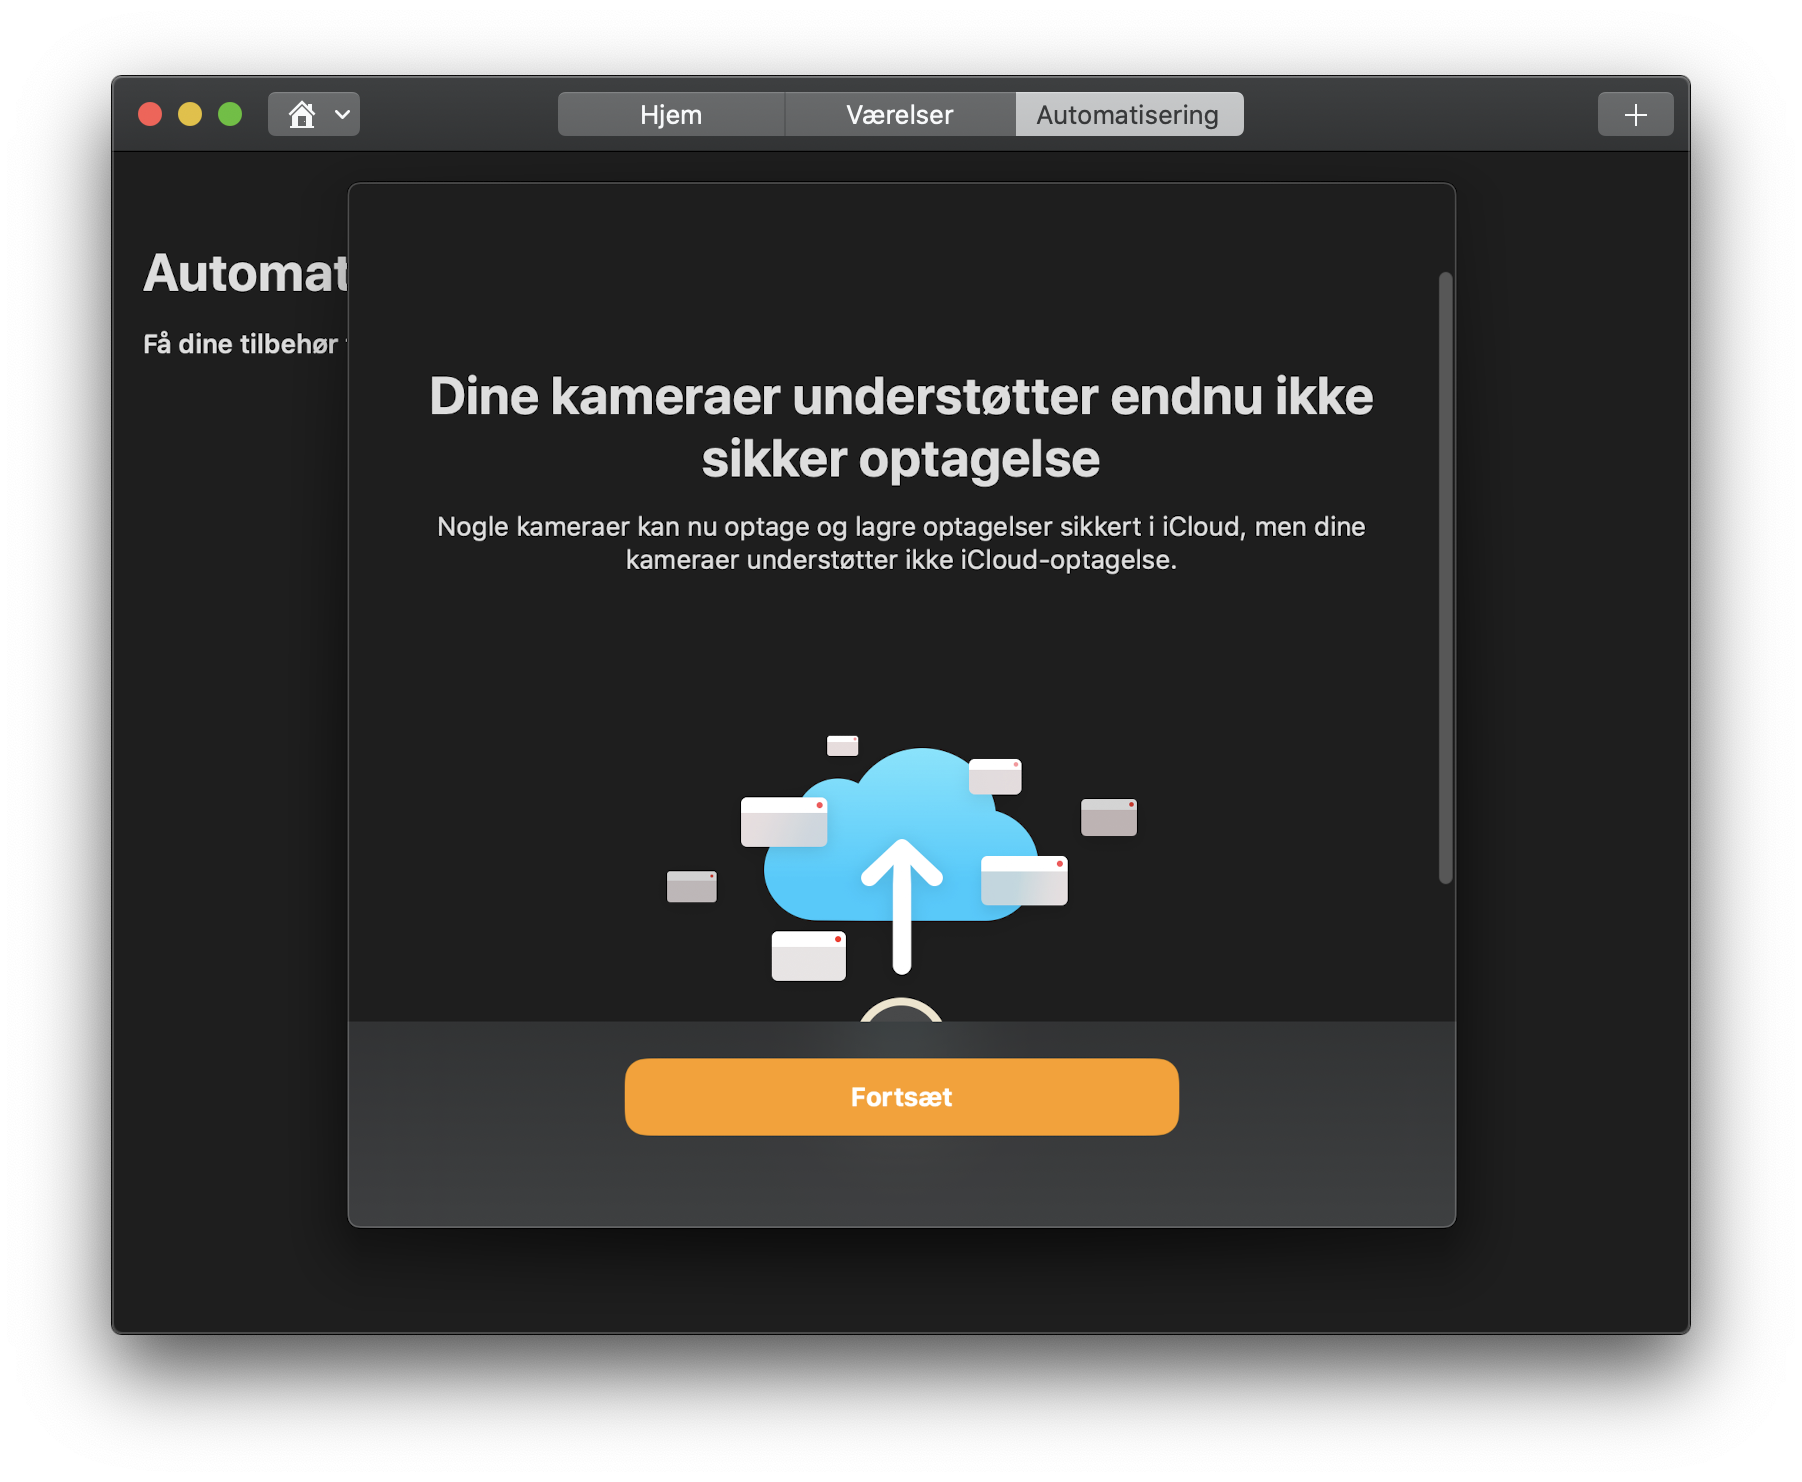Click the house icon in the toolbar

coord(303,114)
